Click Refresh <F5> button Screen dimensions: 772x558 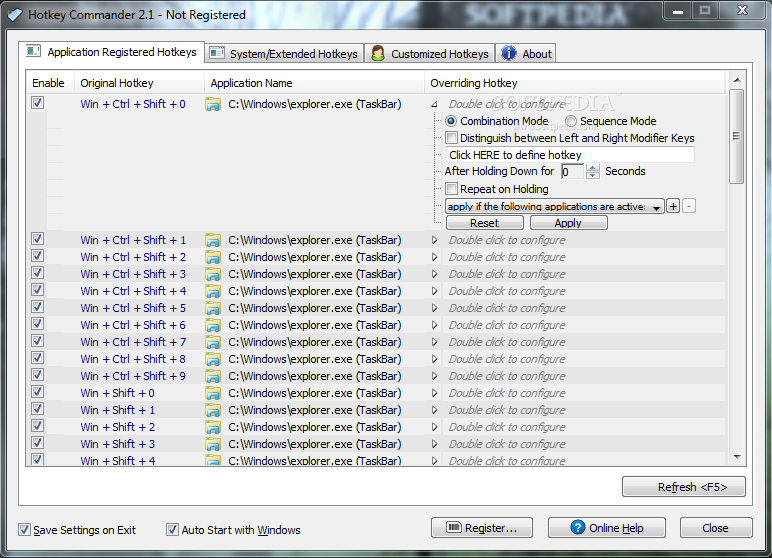(684, 487)
